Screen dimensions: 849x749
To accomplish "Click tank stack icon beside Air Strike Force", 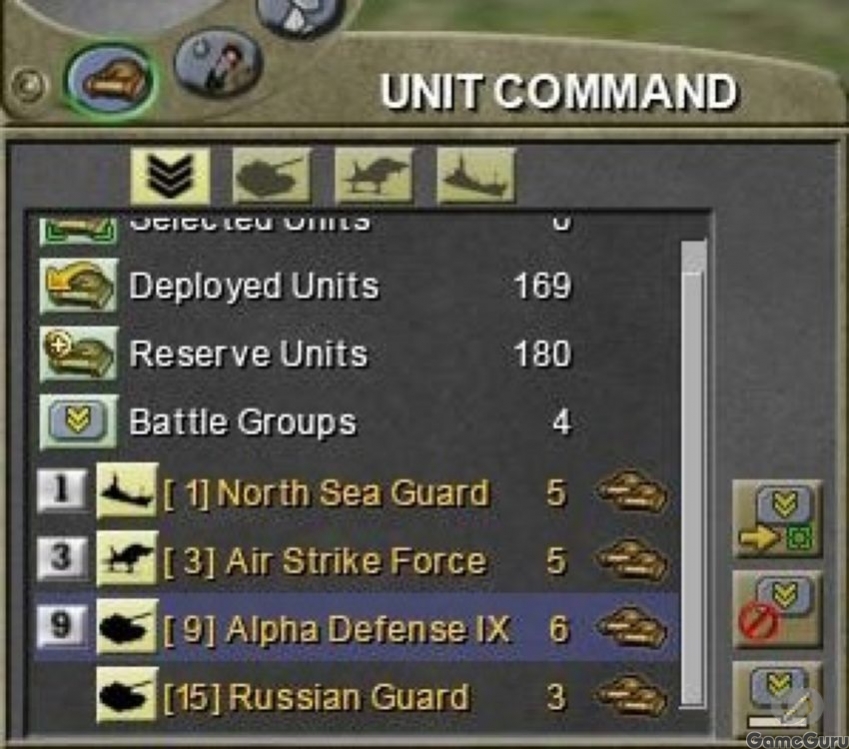I will (x=631, y=560).
